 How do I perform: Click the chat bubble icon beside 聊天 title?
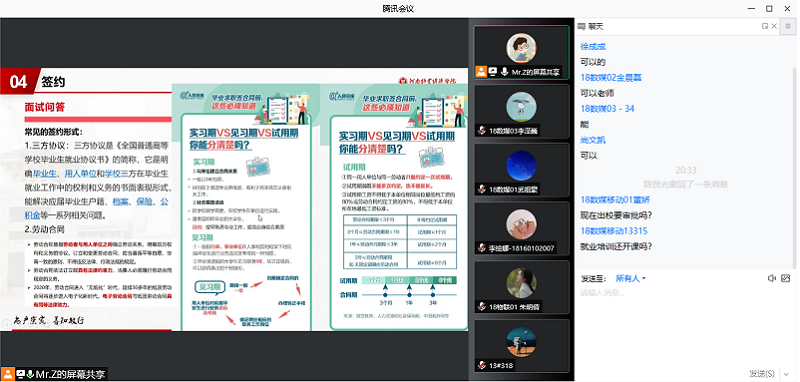coord(582,26)
